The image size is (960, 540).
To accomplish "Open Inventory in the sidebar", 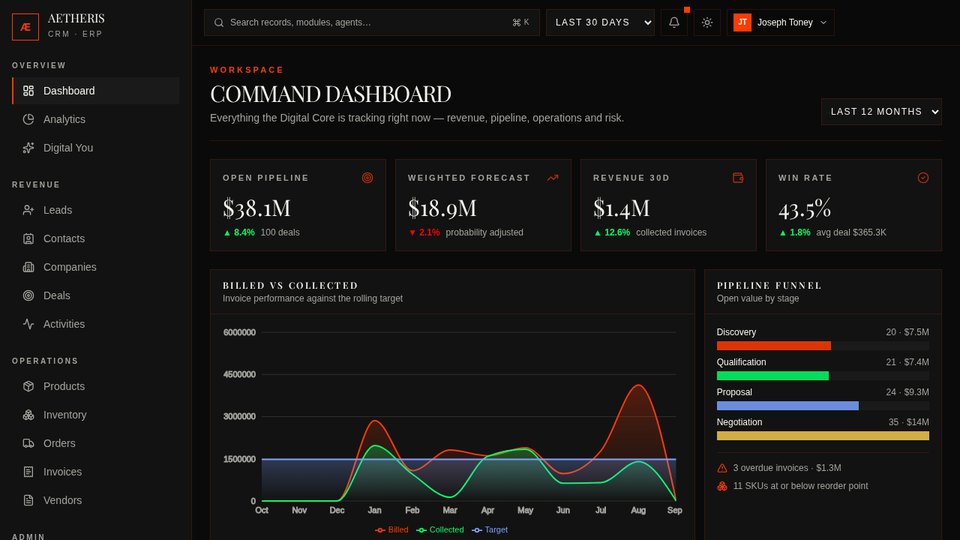I will pyautogui.click(x=96, y=415).
